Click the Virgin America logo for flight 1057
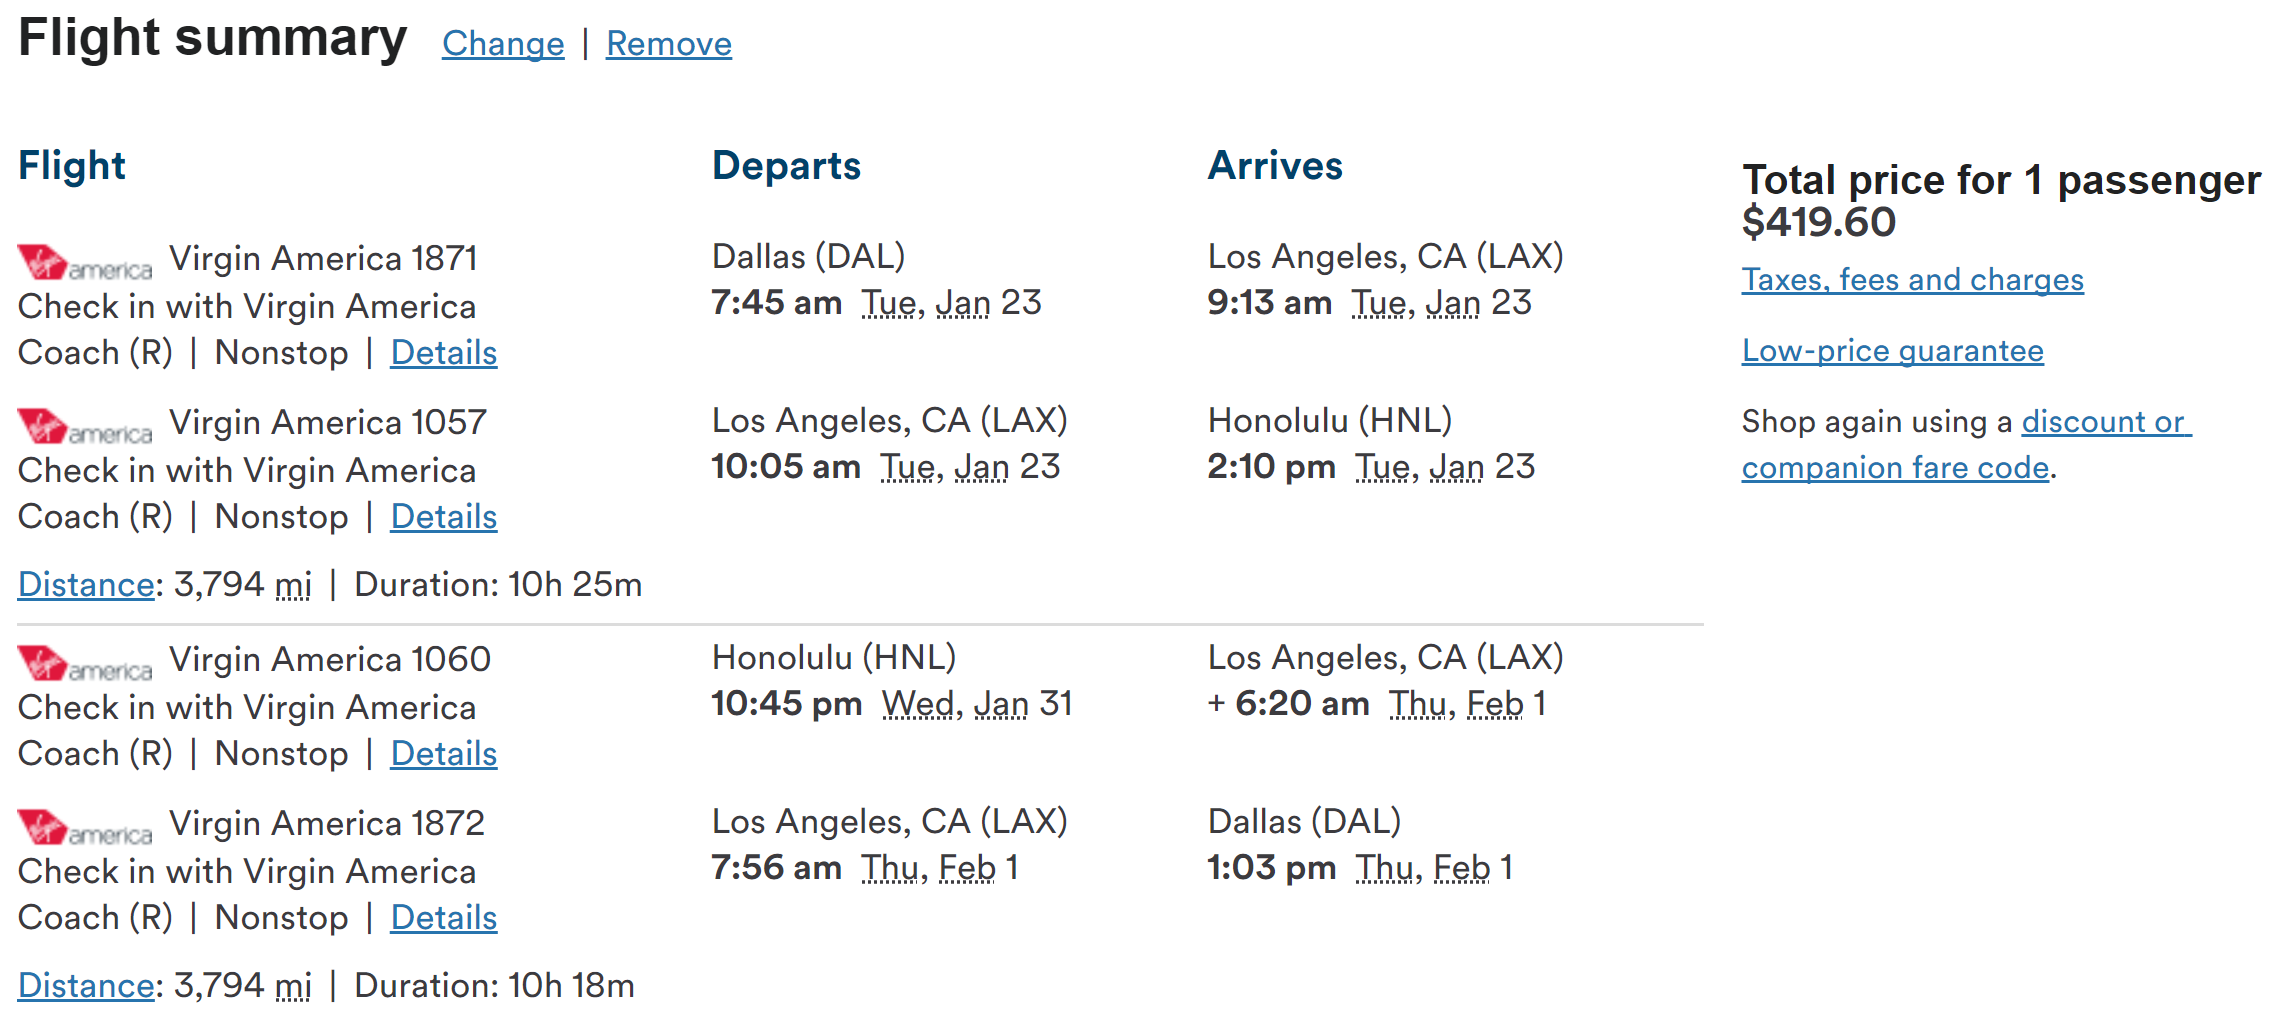 click(85, 427)
